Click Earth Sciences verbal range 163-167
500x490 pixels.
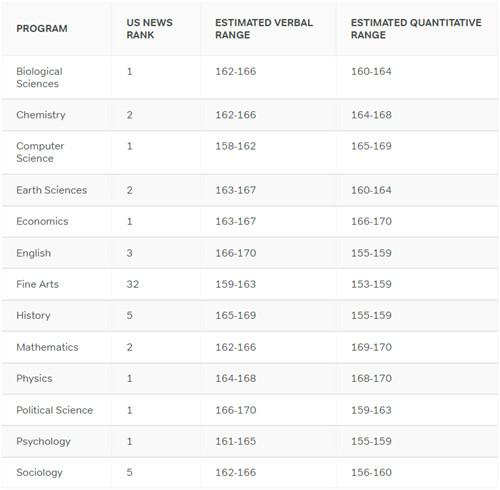pos(236,190)
